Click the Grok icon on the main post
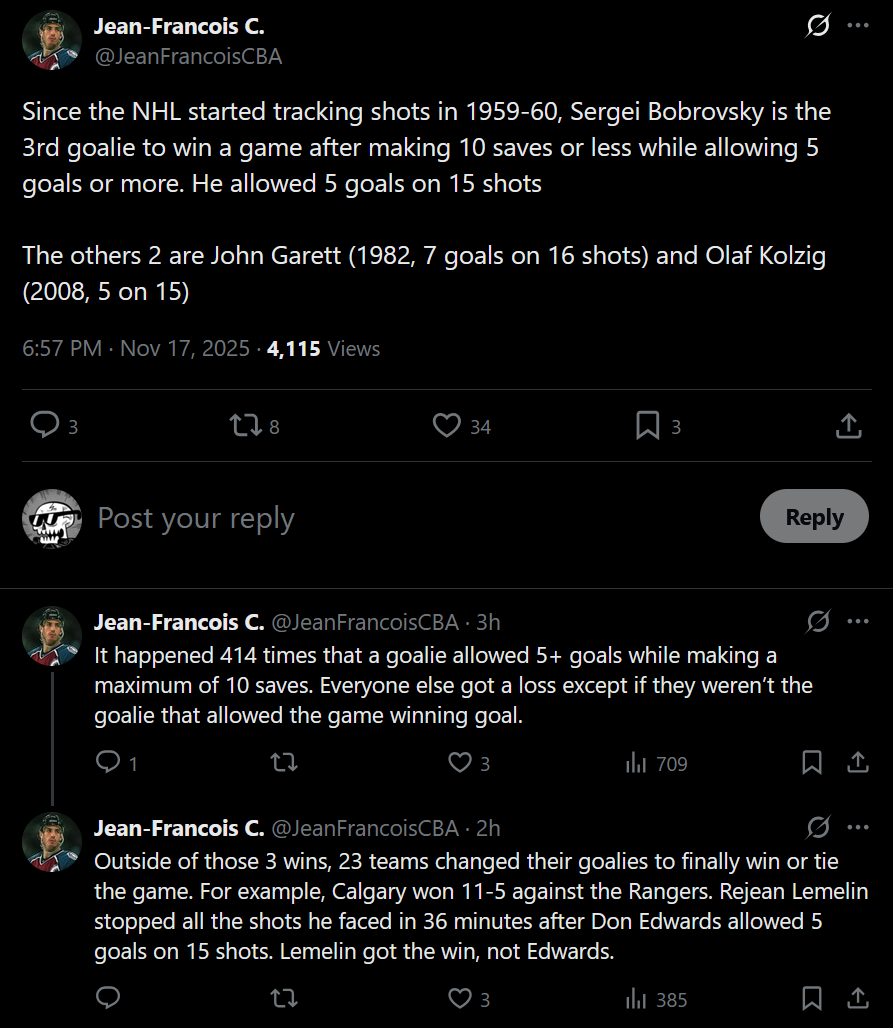The width and height of the screenshot is (893, 1028). coord(817,26)
